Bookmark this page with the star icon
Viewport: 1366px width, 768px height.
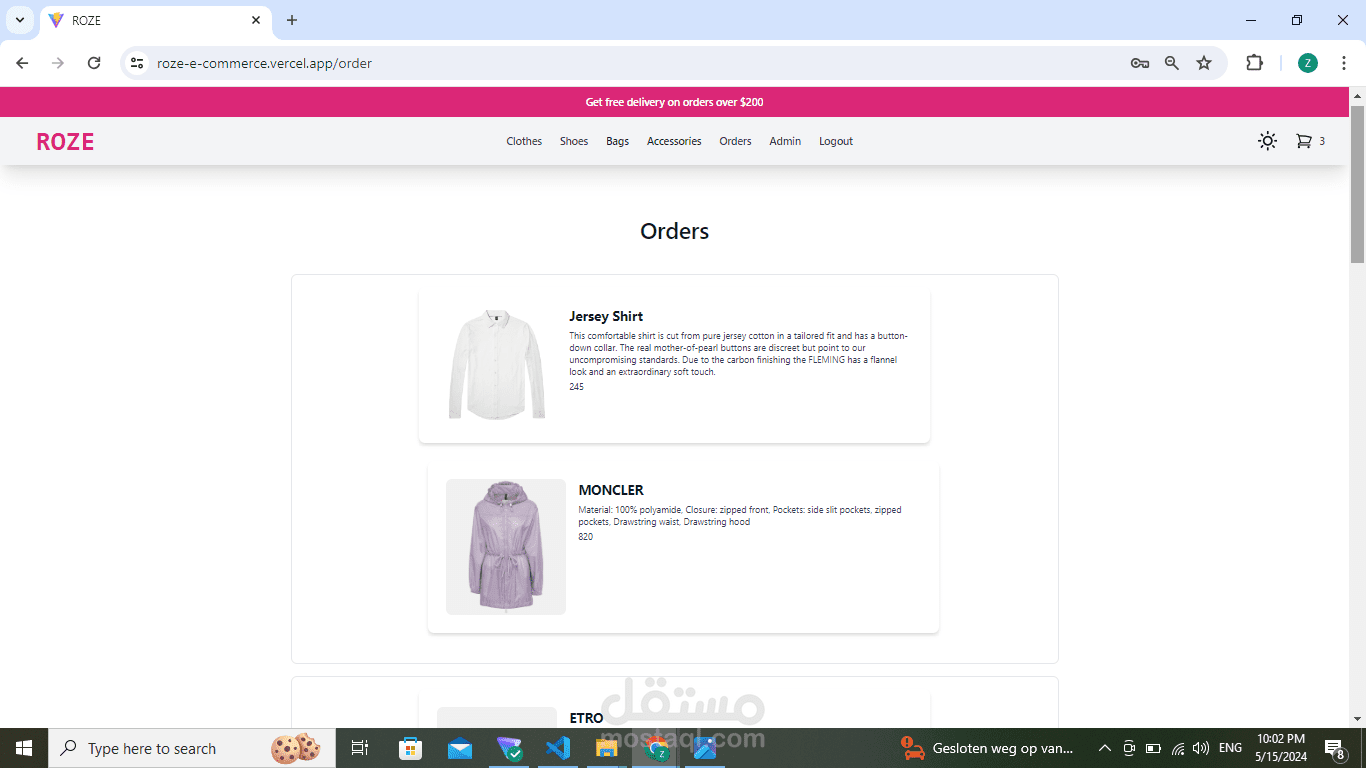(x=1204, y=63)
